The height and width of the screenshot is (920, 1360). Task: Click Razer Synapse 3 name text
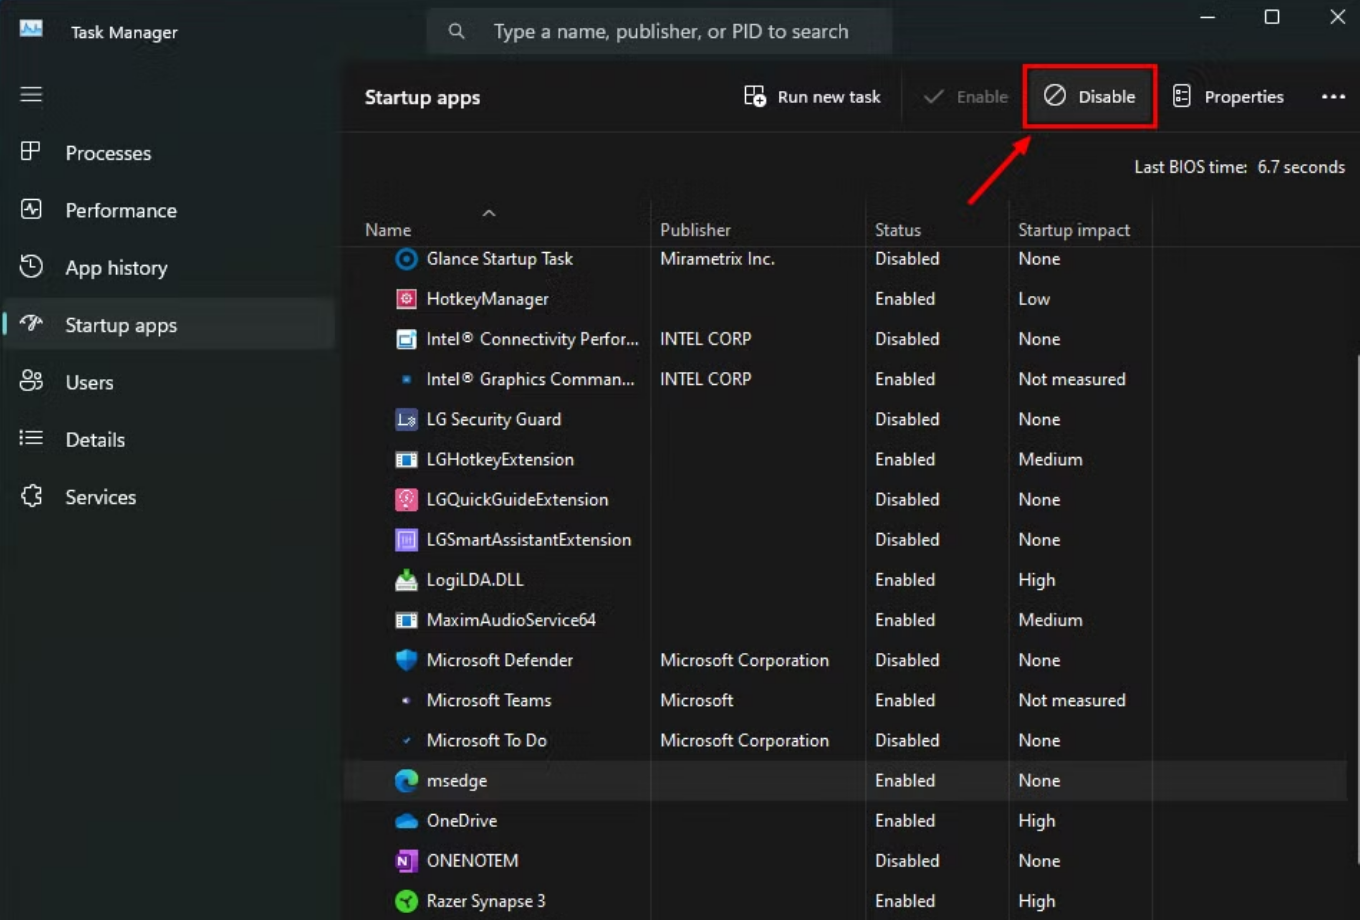(x=486, y=901)
